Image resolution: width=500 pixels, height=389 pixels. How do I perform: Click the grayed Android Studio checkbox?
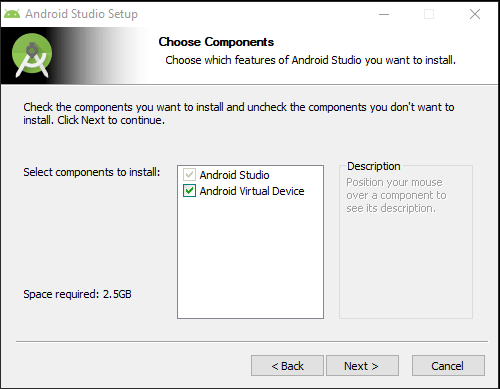tap(189, 175)
